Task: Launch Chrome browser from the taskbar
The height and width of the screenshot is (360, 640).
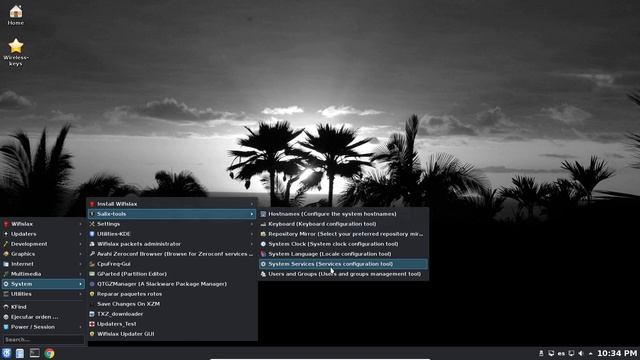Action: (x=49, y=353)
